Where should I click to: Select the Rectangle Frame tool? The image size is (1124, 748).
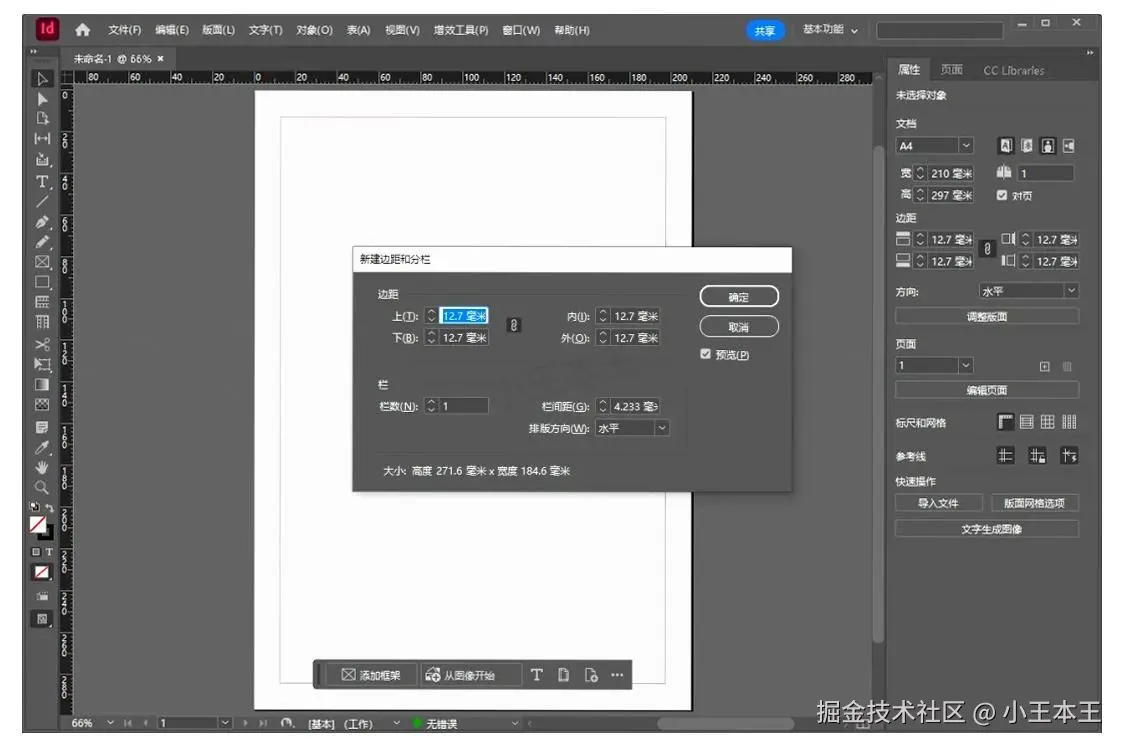coord(42,262)
